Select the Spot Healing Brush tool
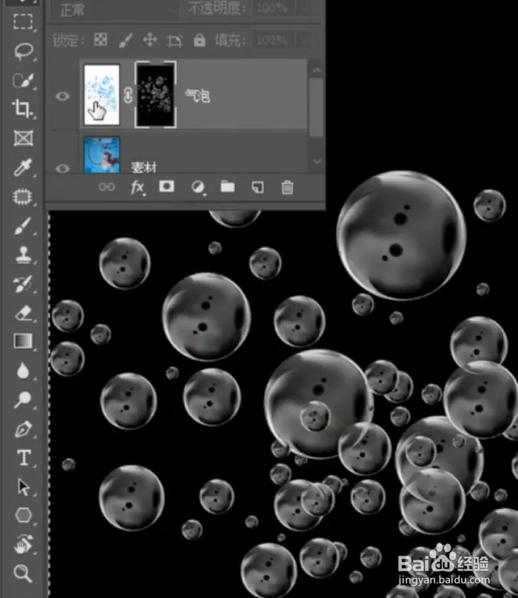The width and height of the screenshot is (518, 598). point(23,197)
